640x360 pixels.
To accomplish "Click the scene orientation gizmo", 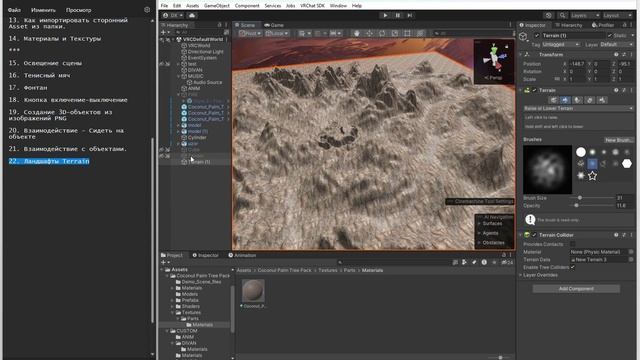I will [x=494, y=60].
